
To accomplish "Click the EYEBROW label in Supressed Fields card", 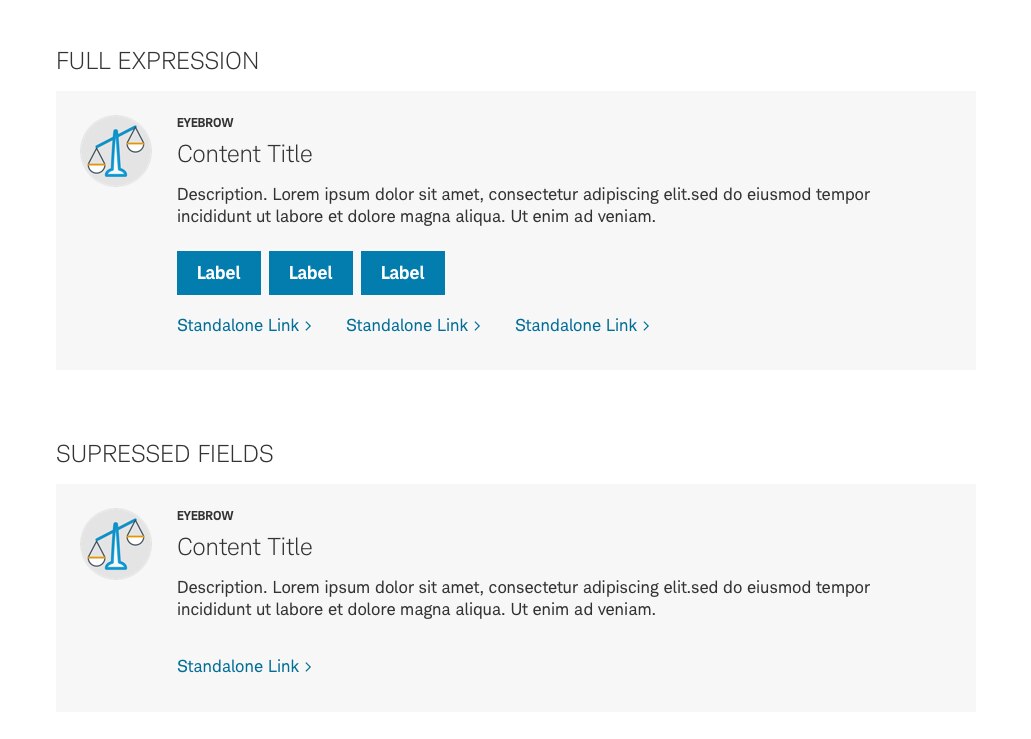I will pyautogui.click(x=205, y=516).
